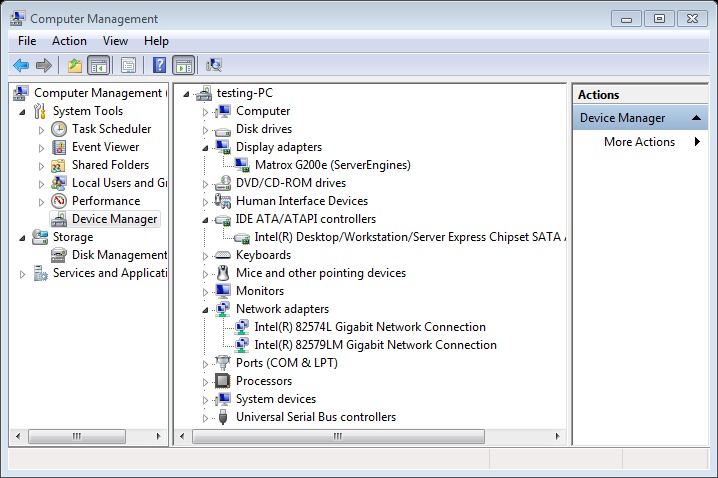Viewport: 718px width, 478px height.
Task: Open the View menu
Action: 115,41
